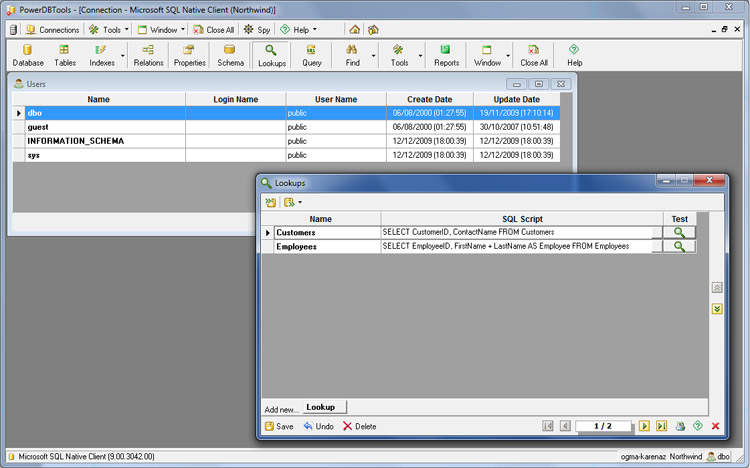This screenshot has width=750, height=468.
Task: Click the Properties toolbar button
Action: point(189,55)
